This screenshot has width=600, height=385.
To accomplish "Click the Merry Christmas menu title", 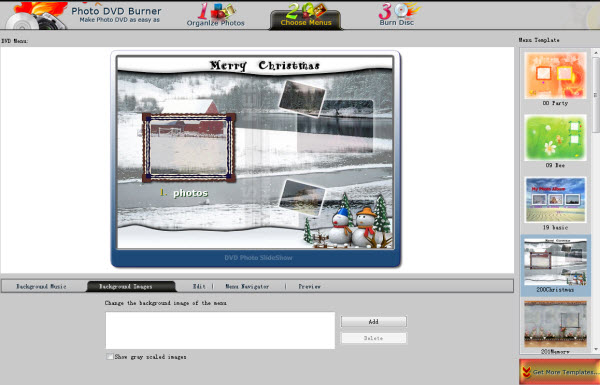I will pos(264,65).
